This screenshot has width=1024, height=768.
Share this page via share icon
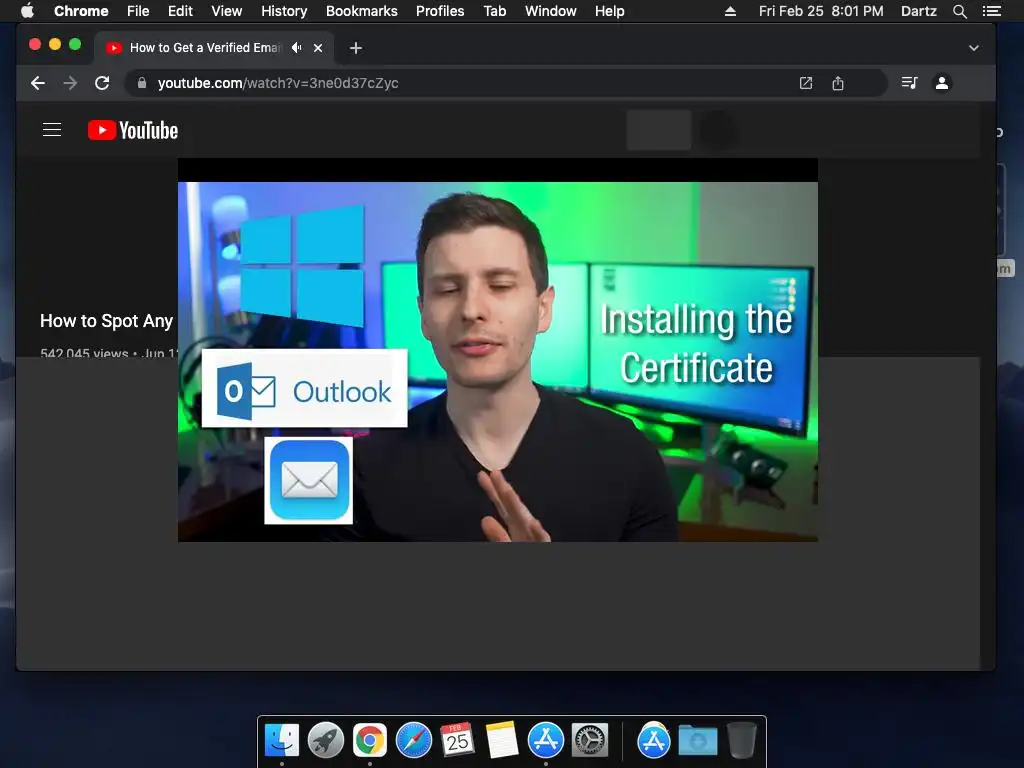838,83
